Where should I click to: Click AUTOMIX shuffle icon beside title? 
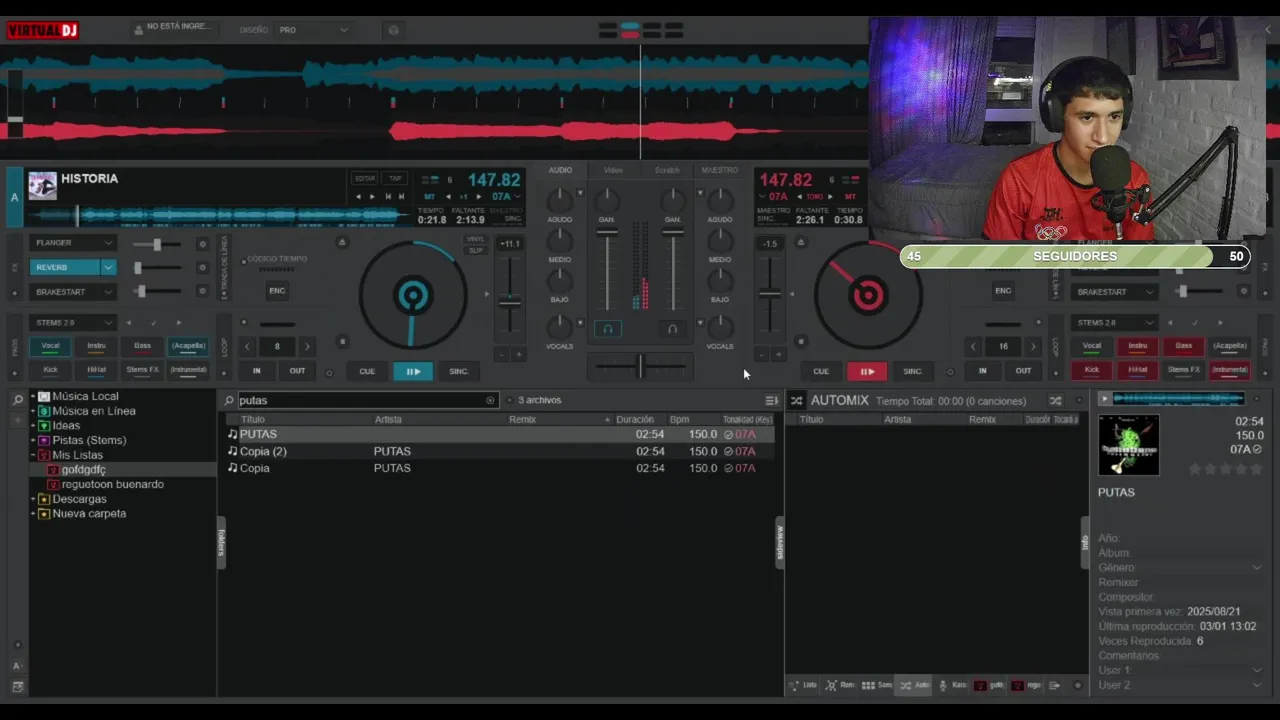796,400
